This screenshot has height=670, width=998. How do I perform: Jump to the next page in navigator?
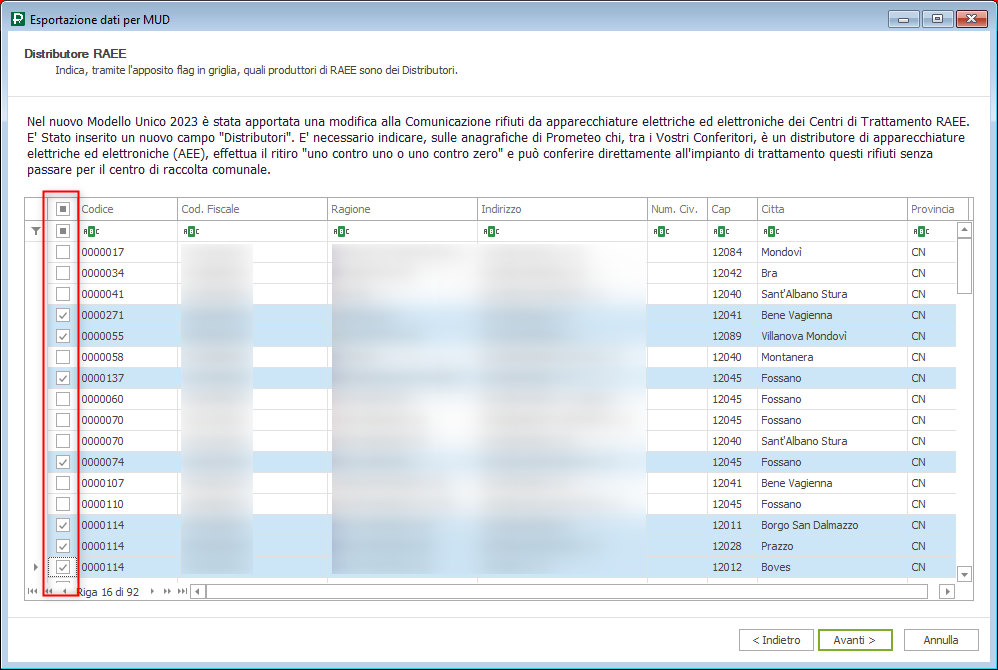[167, 591]
